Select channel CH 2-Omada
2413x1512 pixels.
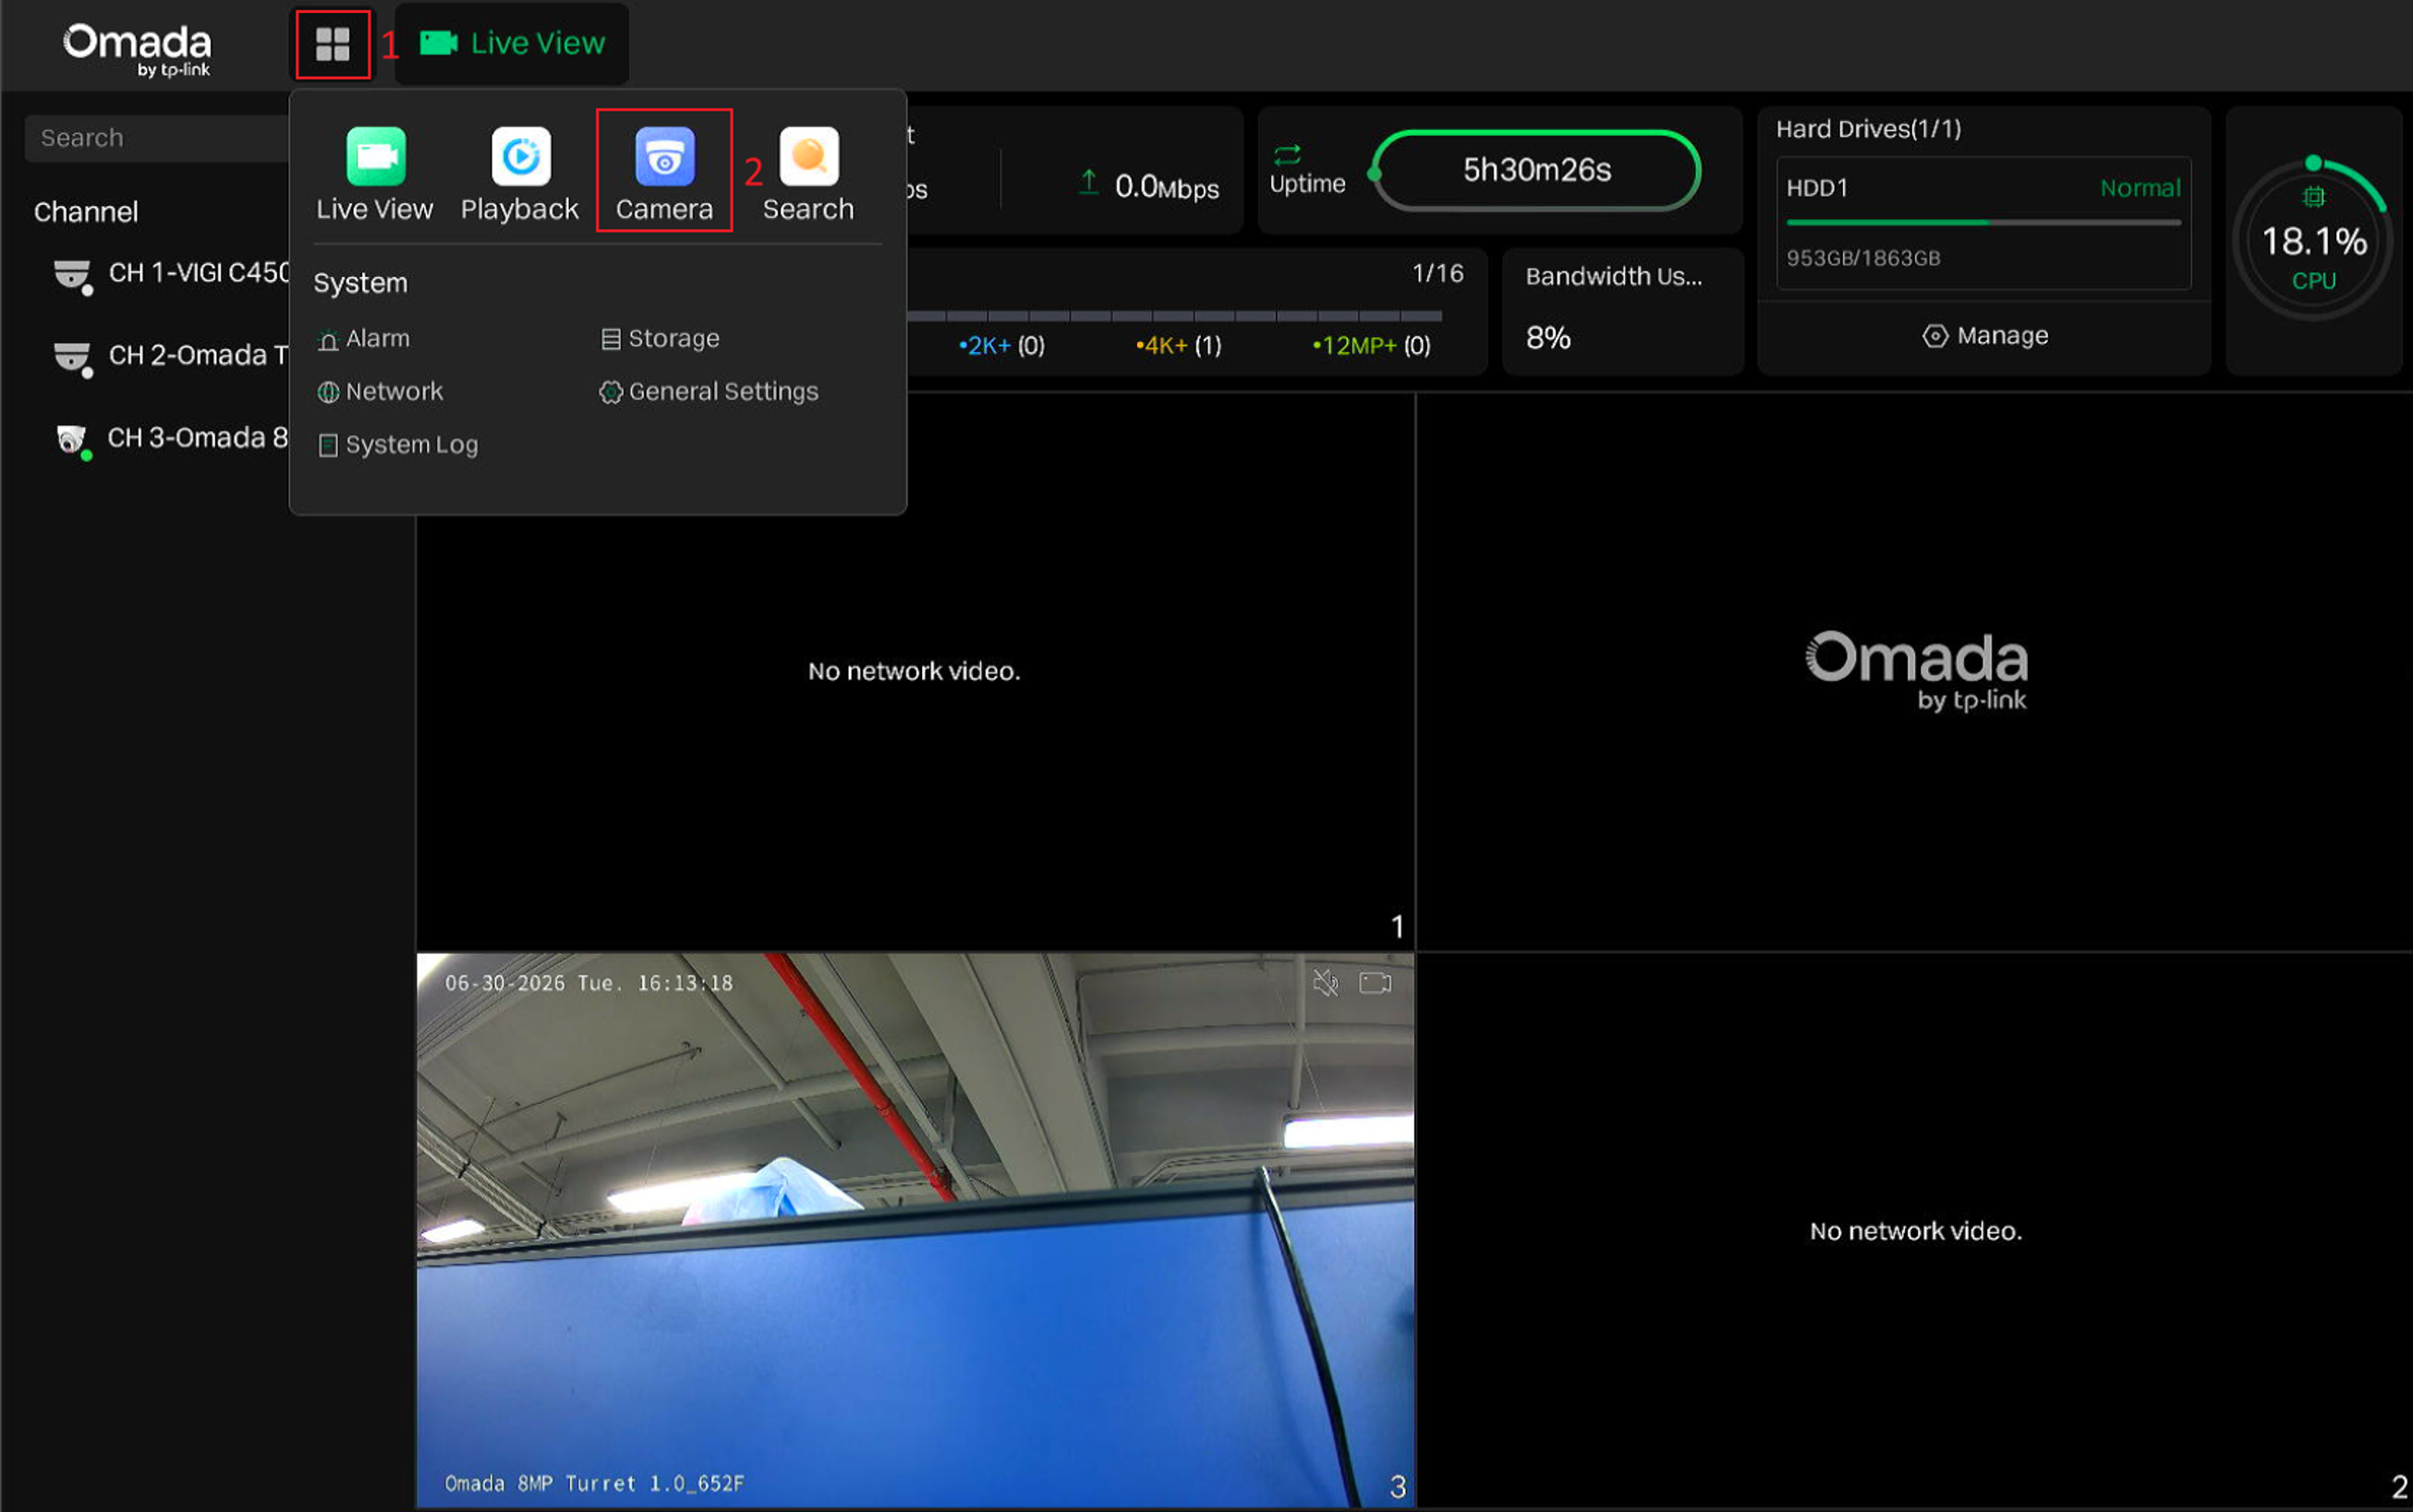pos(170,356)
